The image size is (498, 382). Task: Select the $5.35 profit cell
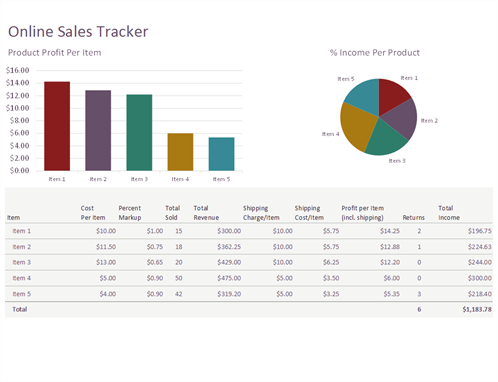[391, 294]
